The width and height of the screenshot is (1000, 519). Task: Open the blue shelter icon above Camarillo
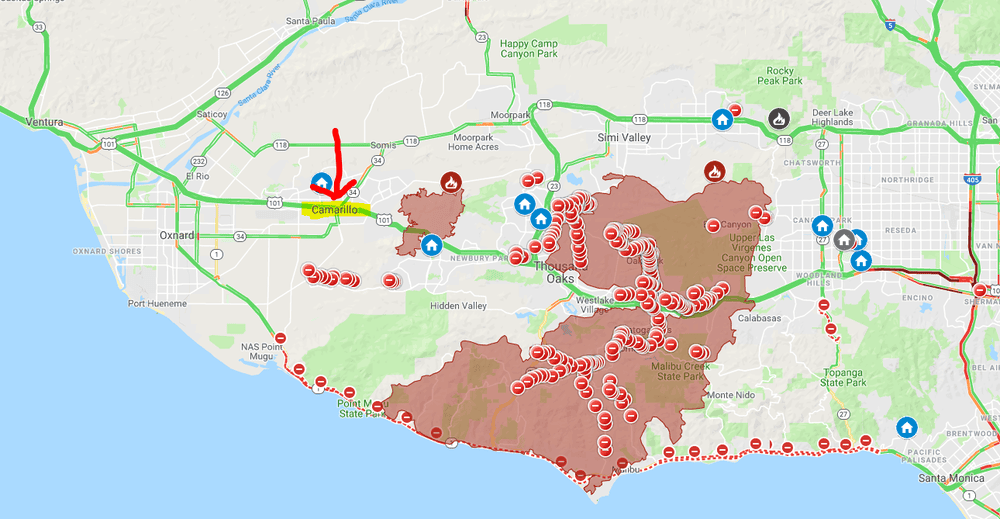[x=321, y=182]
